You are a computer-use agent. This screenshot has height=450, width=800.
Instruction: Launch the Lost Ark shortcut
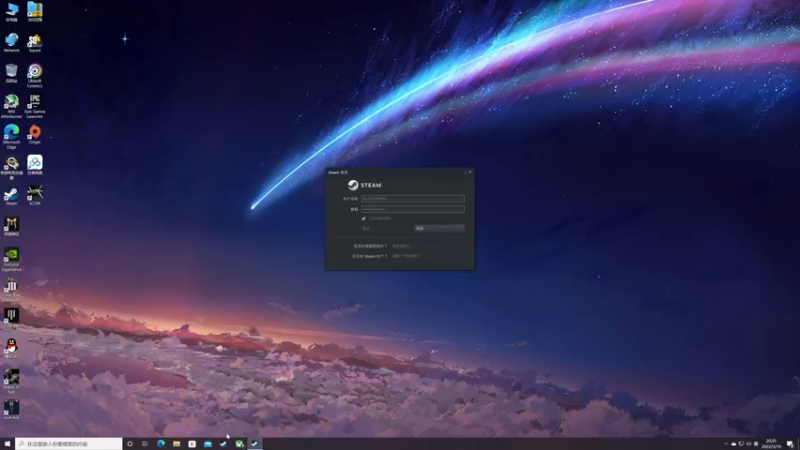coord(11,410)
